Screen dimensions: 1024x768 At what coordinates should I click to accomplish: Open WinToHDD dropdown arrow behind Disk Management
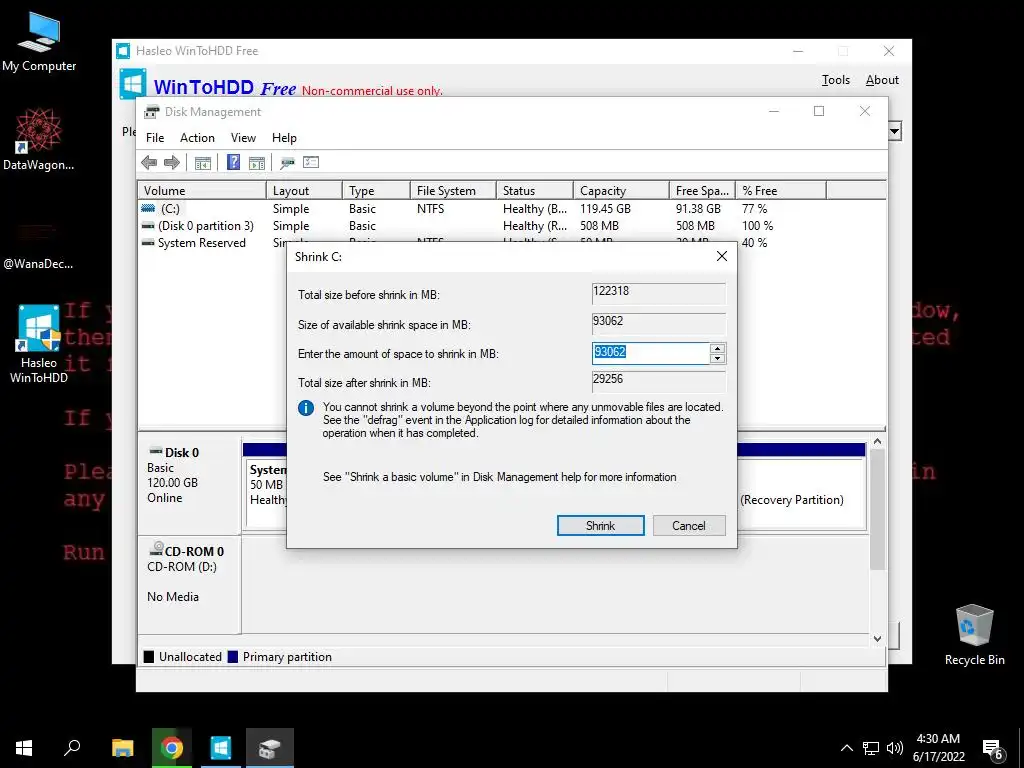click(x=895, y=131)
